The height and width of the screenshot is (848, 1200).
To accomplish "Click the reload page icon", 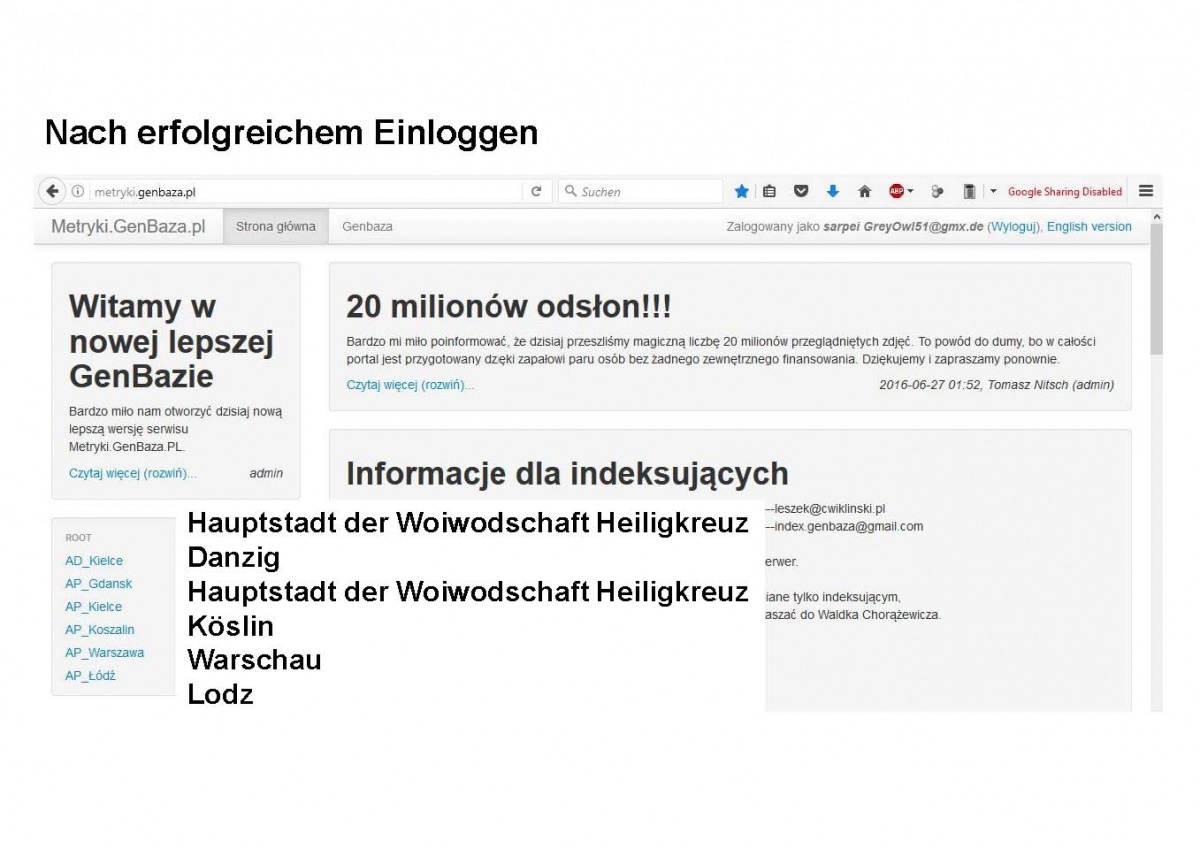I will point(536,192).
